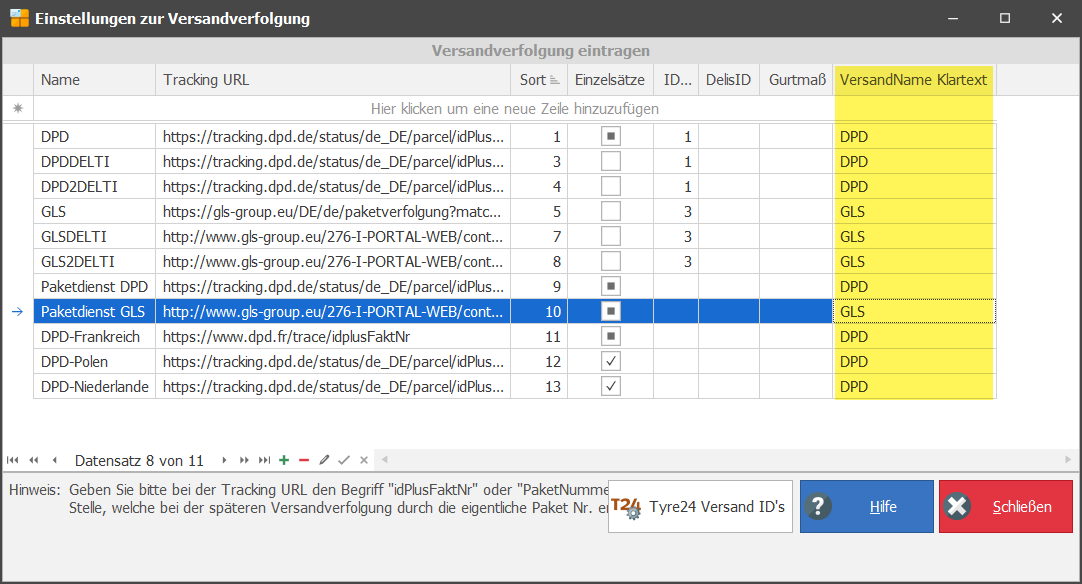This screenshot has height=584, width=1082.
Task: Select the DPD-Frankreich name cell
Action: (95, 337)
